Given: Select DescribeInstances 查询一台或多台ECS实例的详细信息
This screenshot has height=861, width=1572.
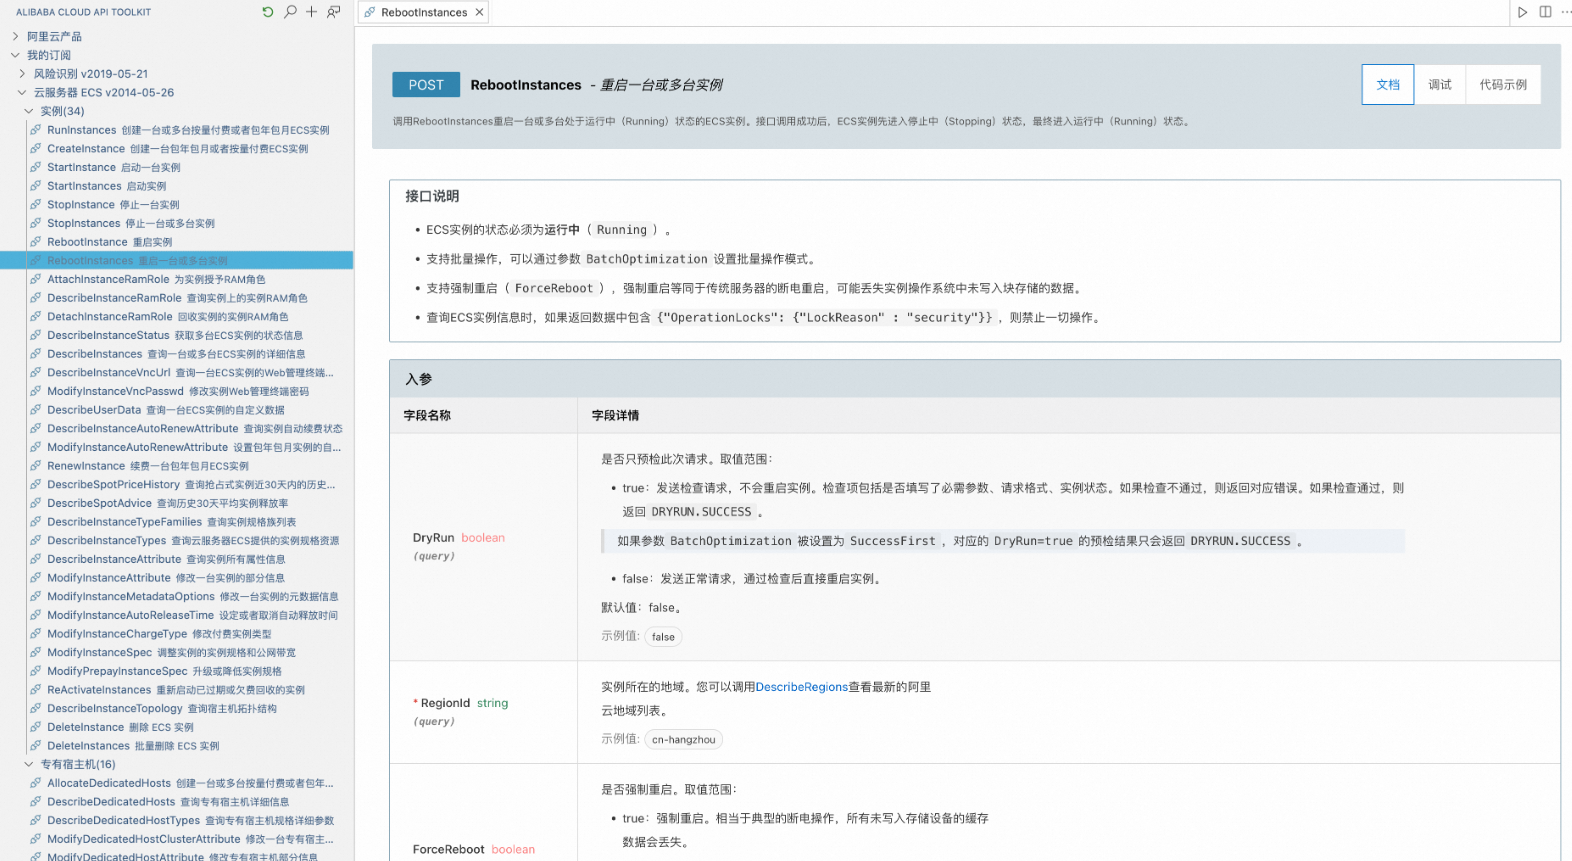Looking at the screenshot, I should tap(177, 354).
